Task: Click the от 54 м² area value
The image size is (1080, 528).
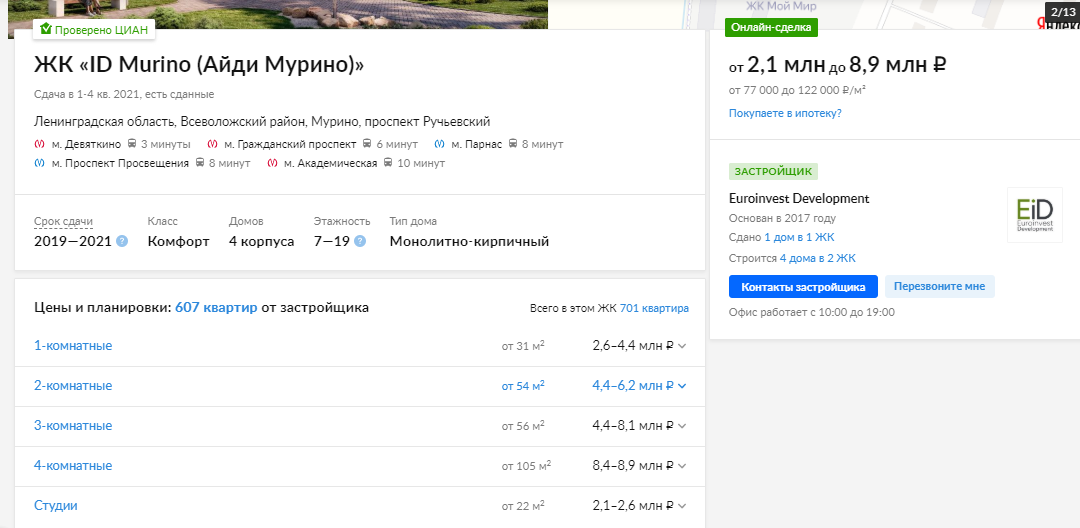Action: point(523,386)
